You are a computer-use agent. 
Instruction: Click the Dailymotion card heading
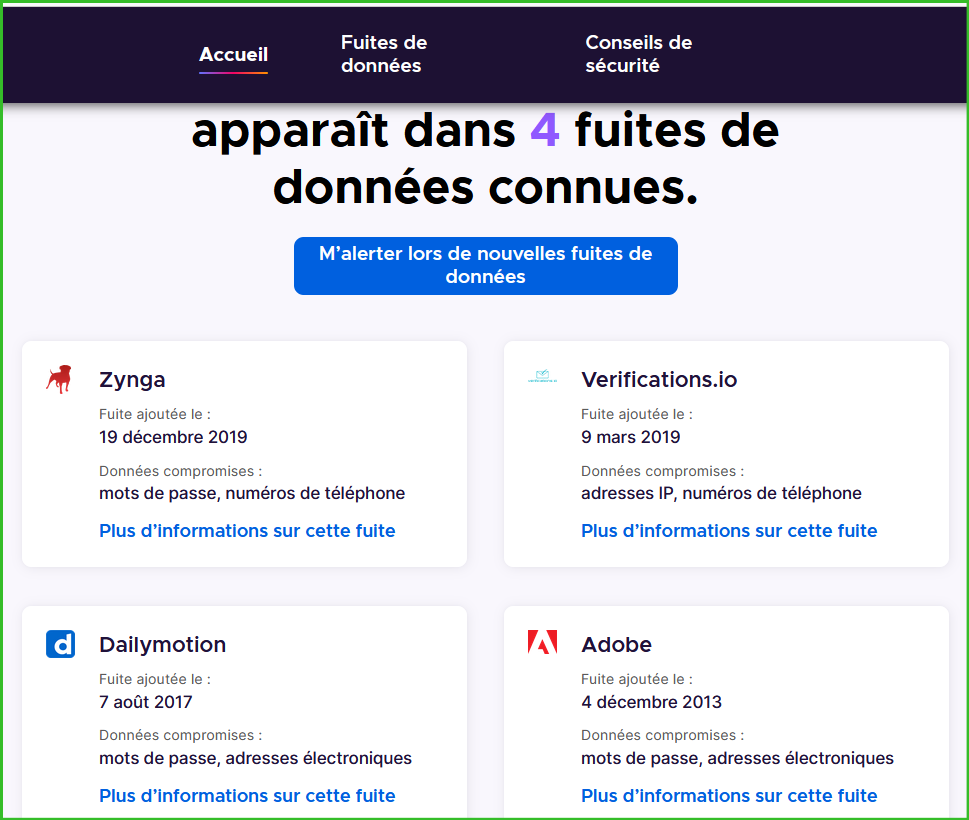(x=162, y=645)
